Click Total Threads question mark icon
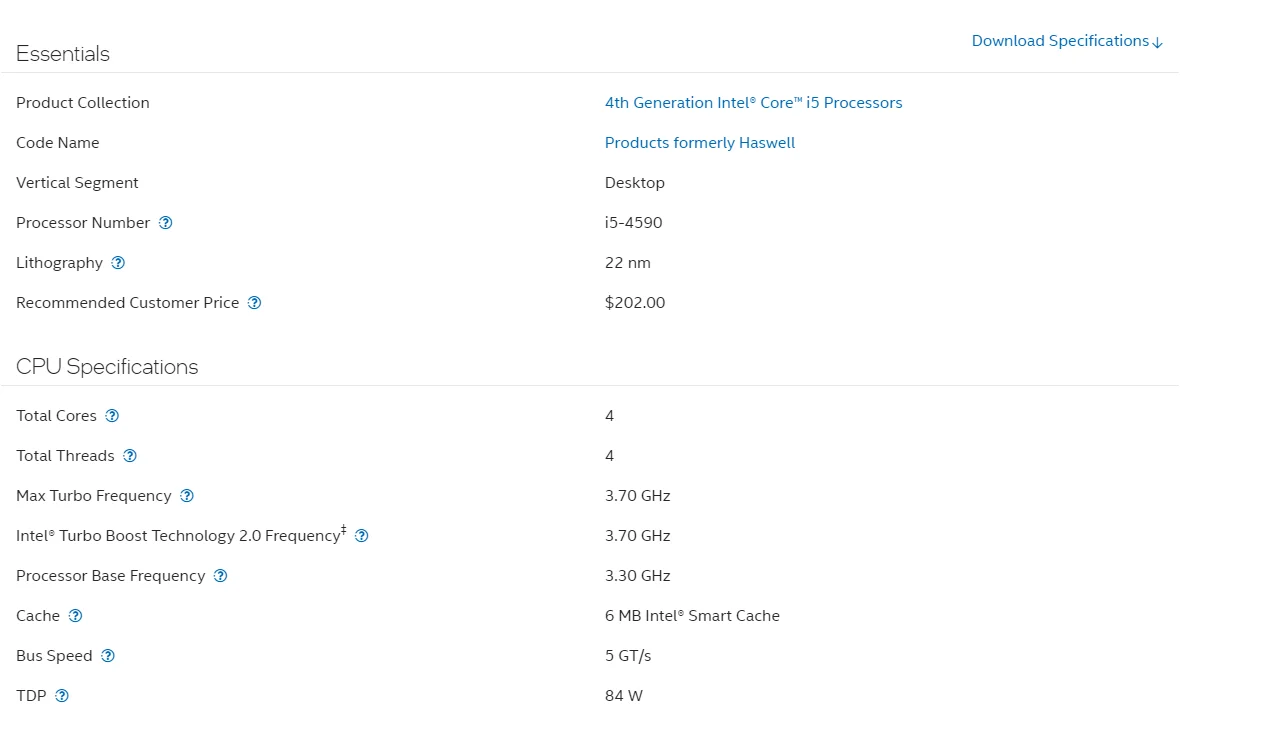The height and width of the screenshot is (742, 1265). (x=130, y=456)
